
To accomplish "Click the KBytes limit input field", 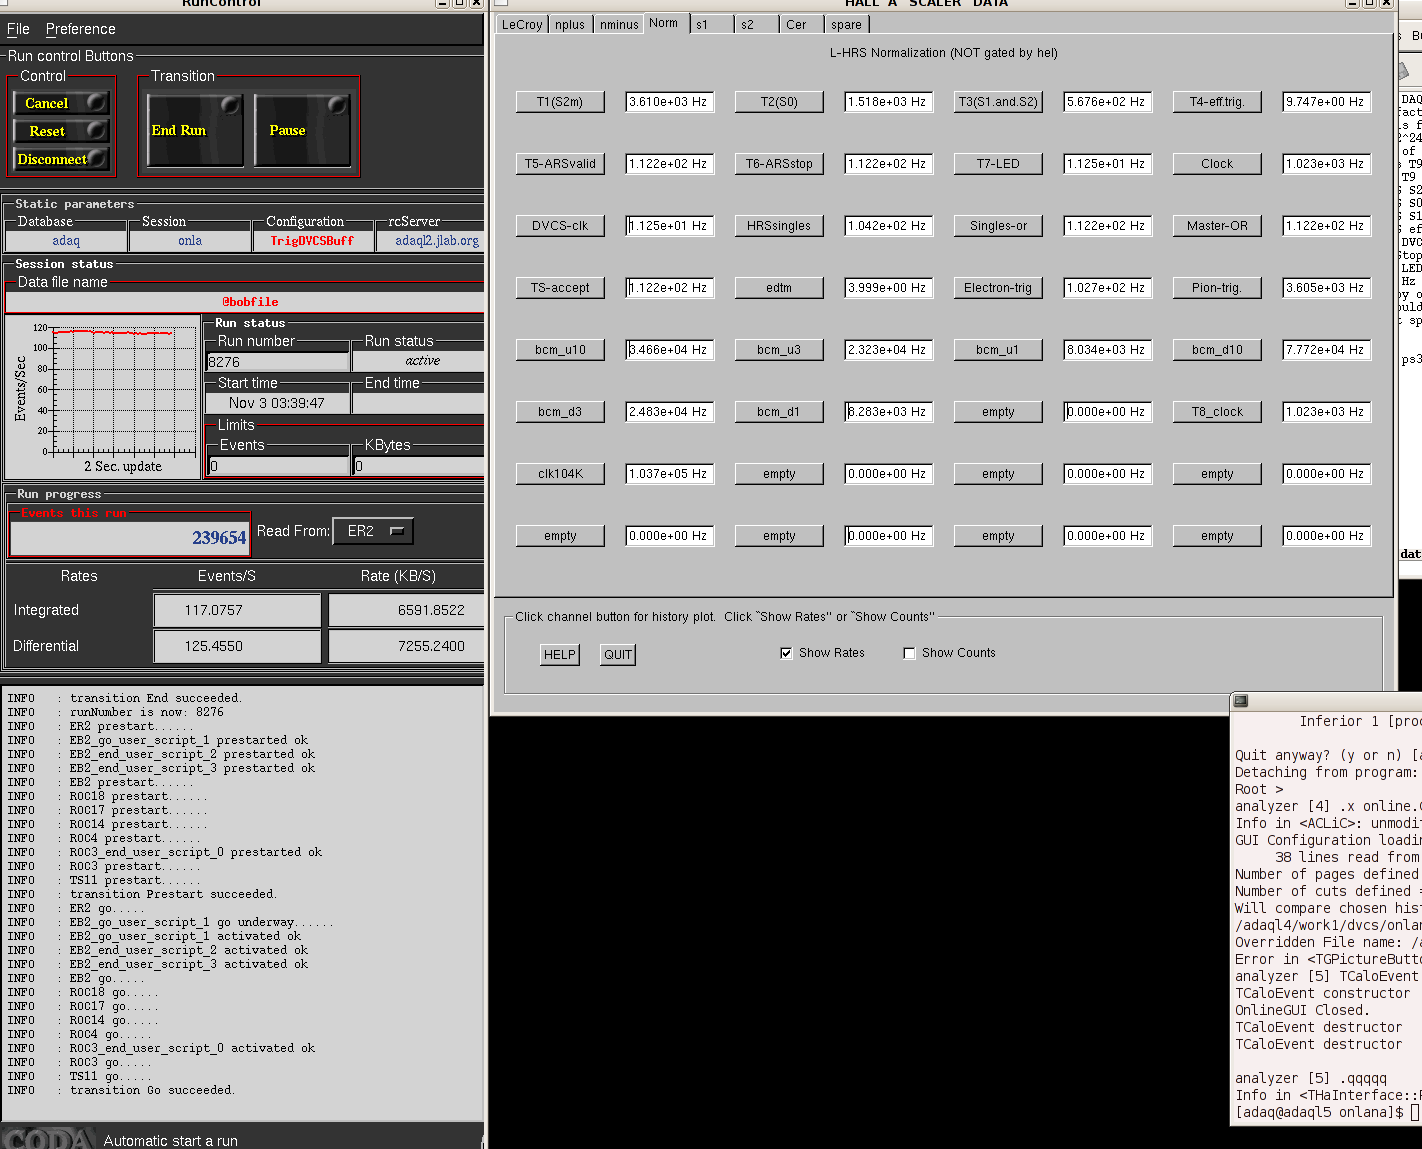I will 418,466.
